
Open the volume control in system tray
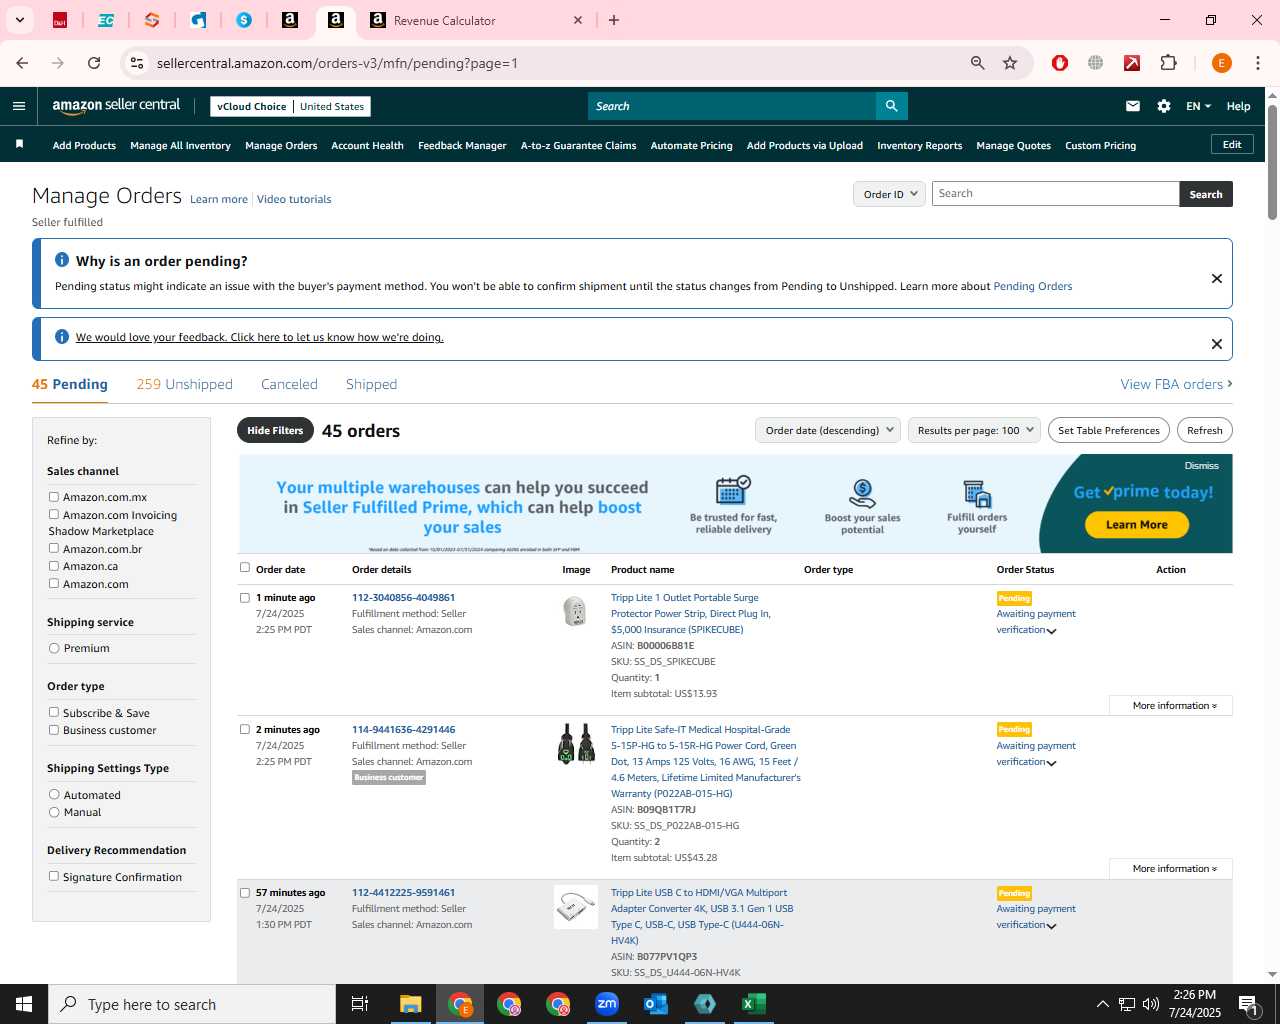[1151, 1004]
